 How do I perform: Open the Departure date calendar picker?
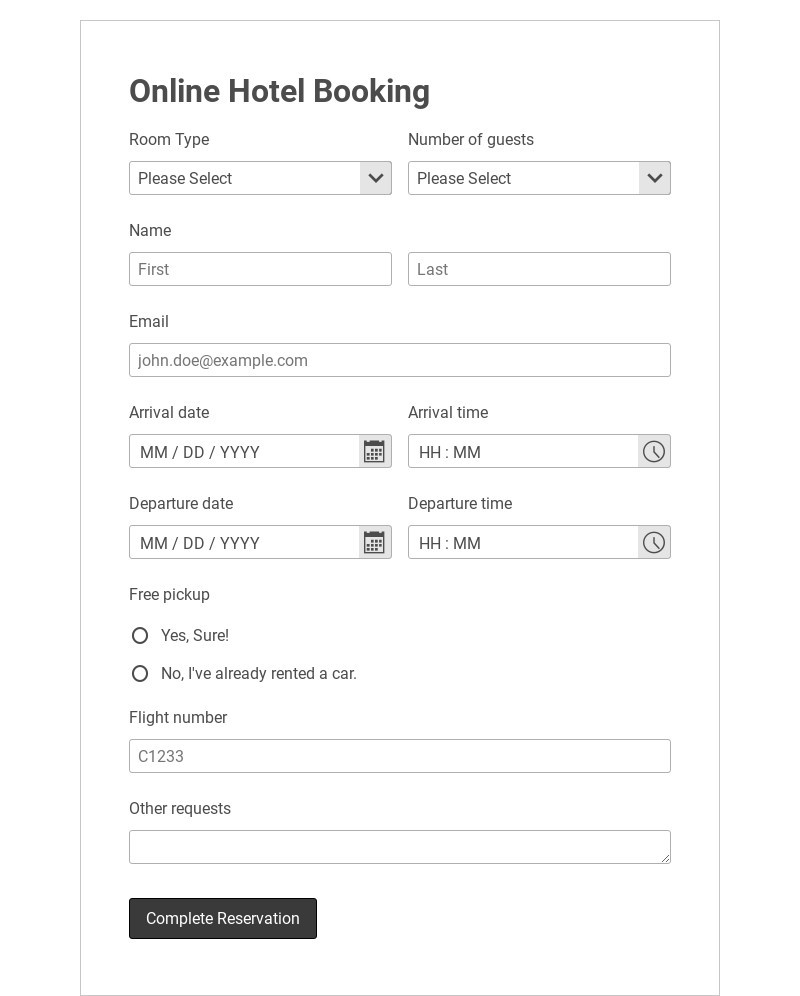click(x=374, y=543)
